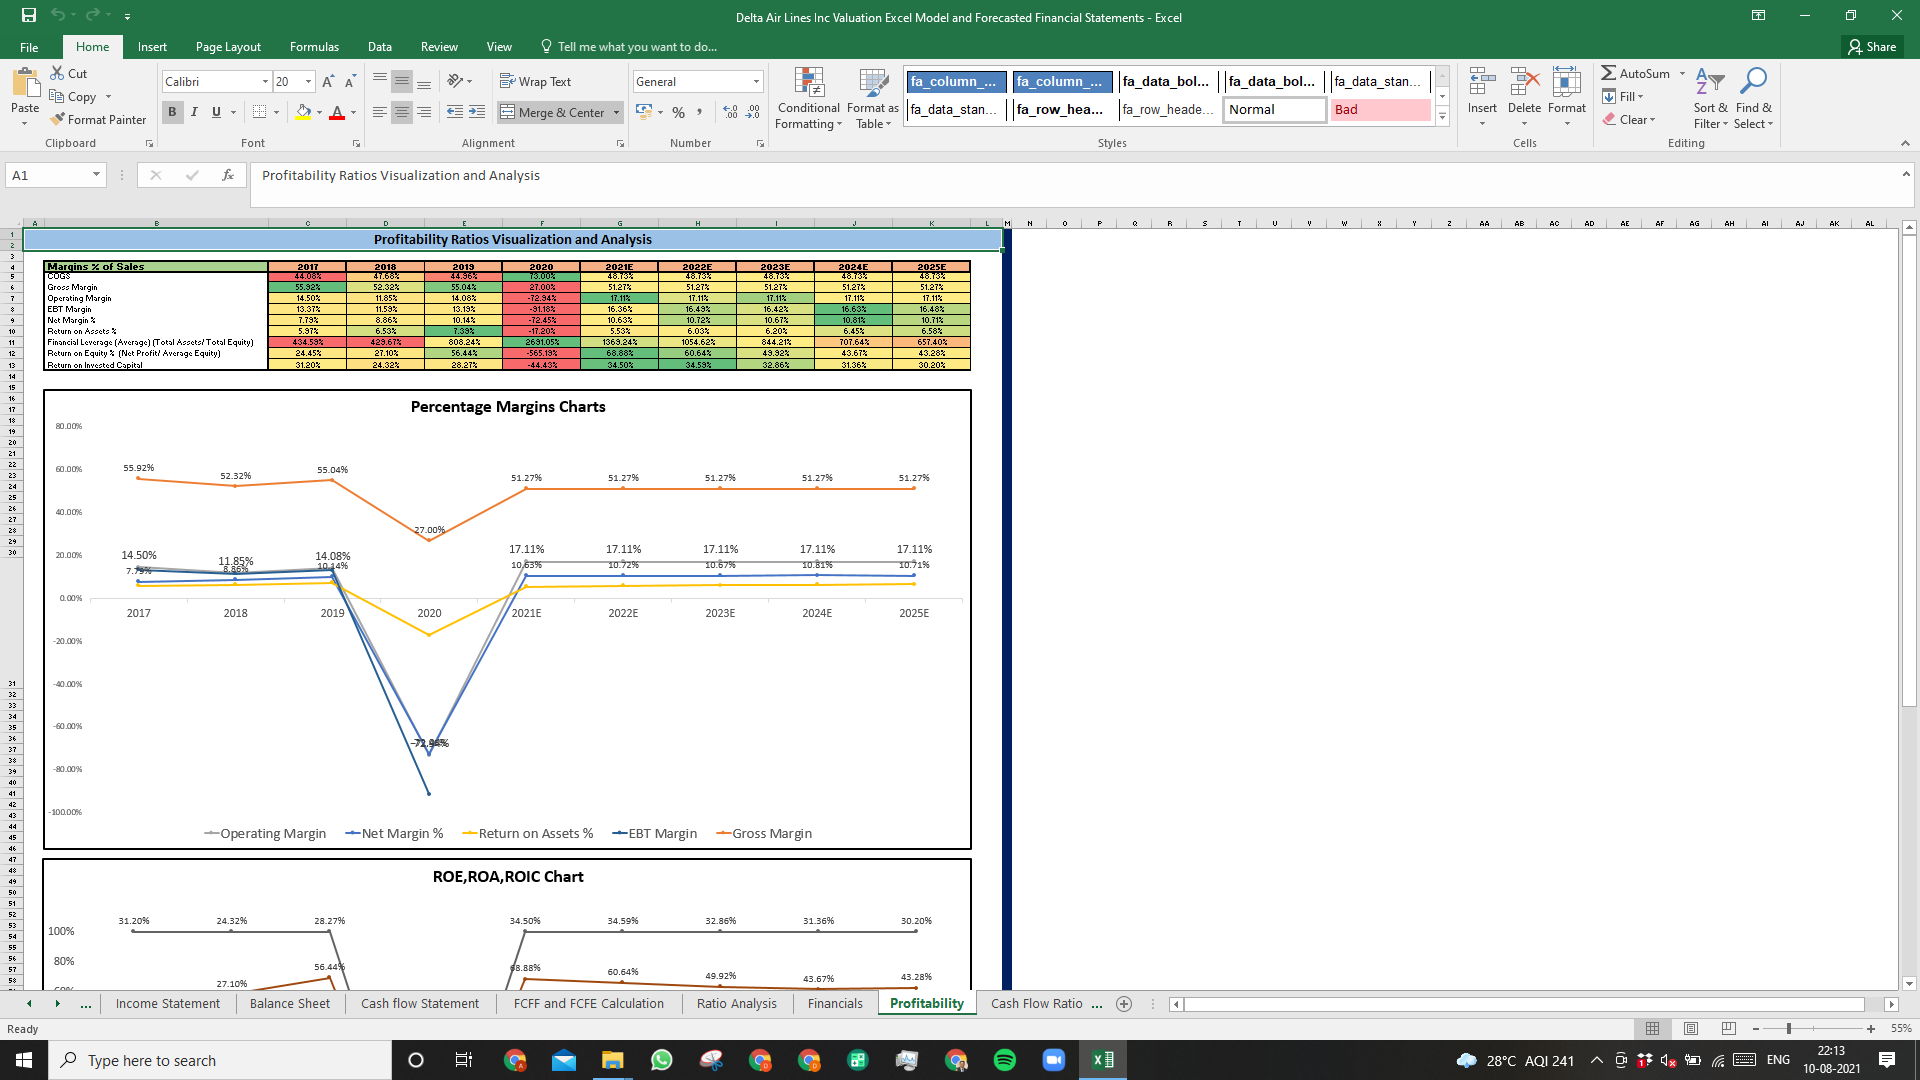
Task: Toggle Align Left
Action: 380,112
